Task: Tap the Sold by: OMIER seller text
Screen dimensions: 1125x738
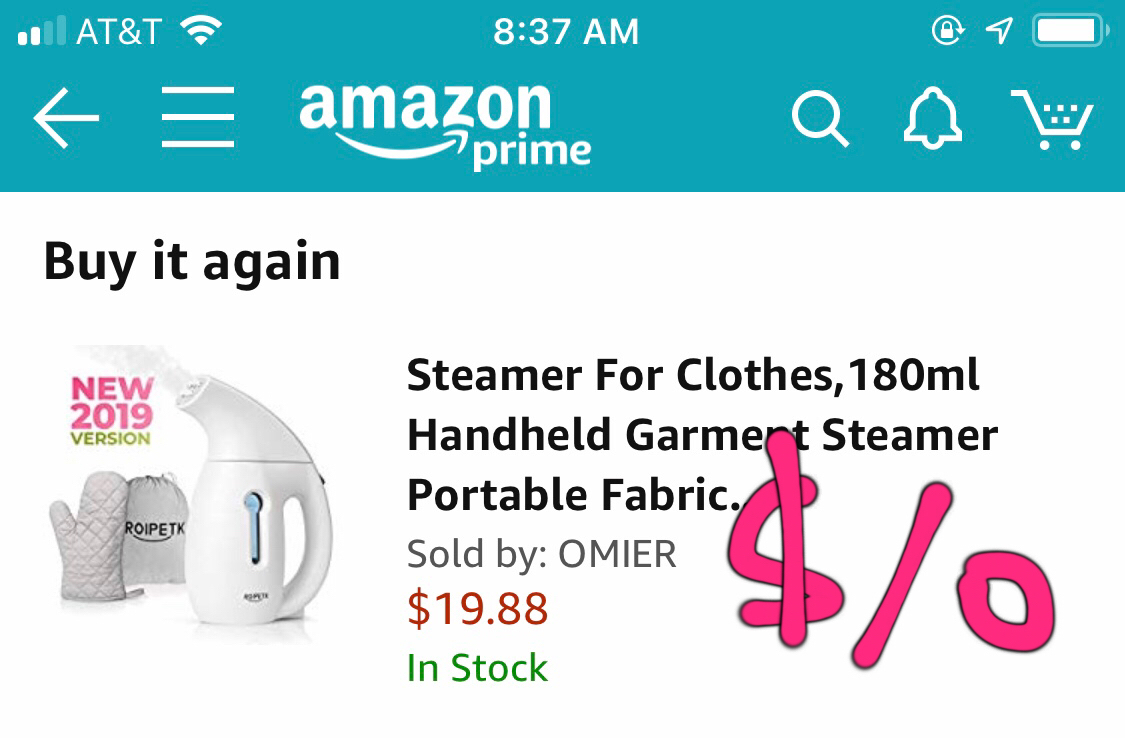Action: (542, 553)
